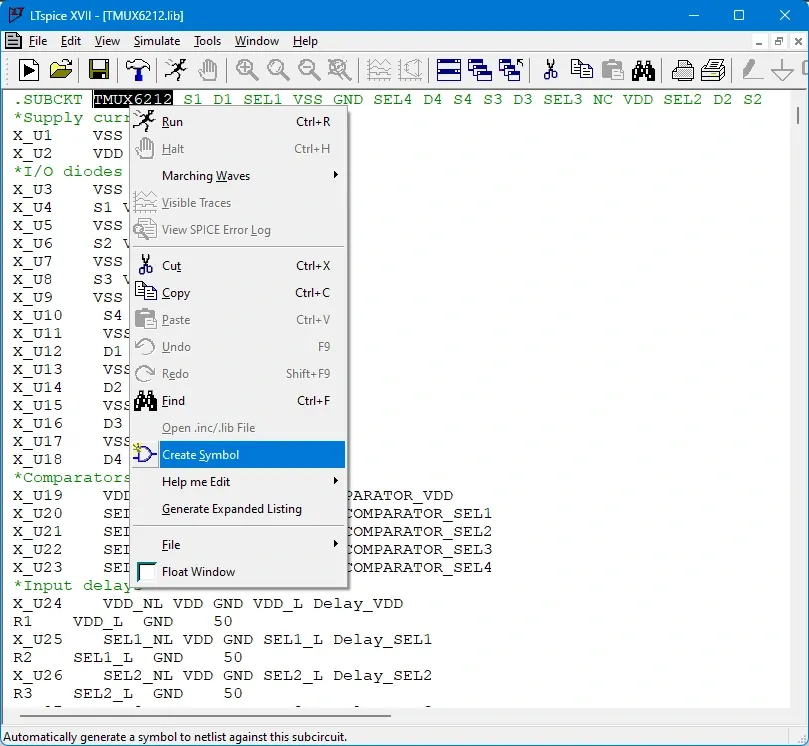Expand the File submenu in the context menu
Viewport: 809px width, 746px height.
239,545
